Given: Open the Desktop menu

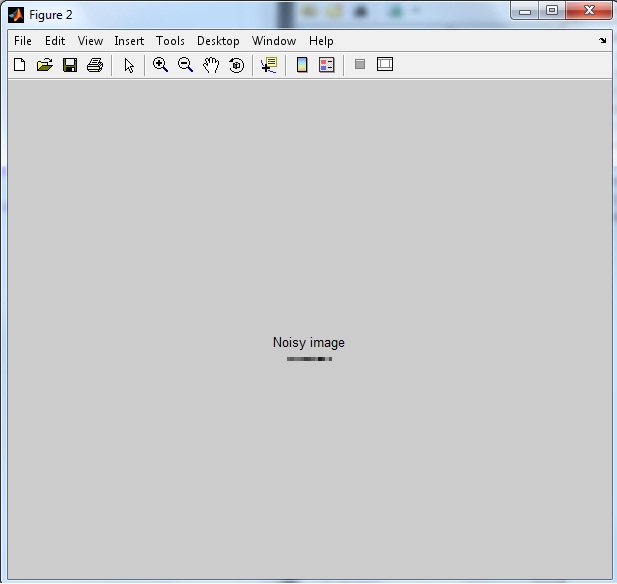Looking at the screenshot, I should click(x=218, y=41).
